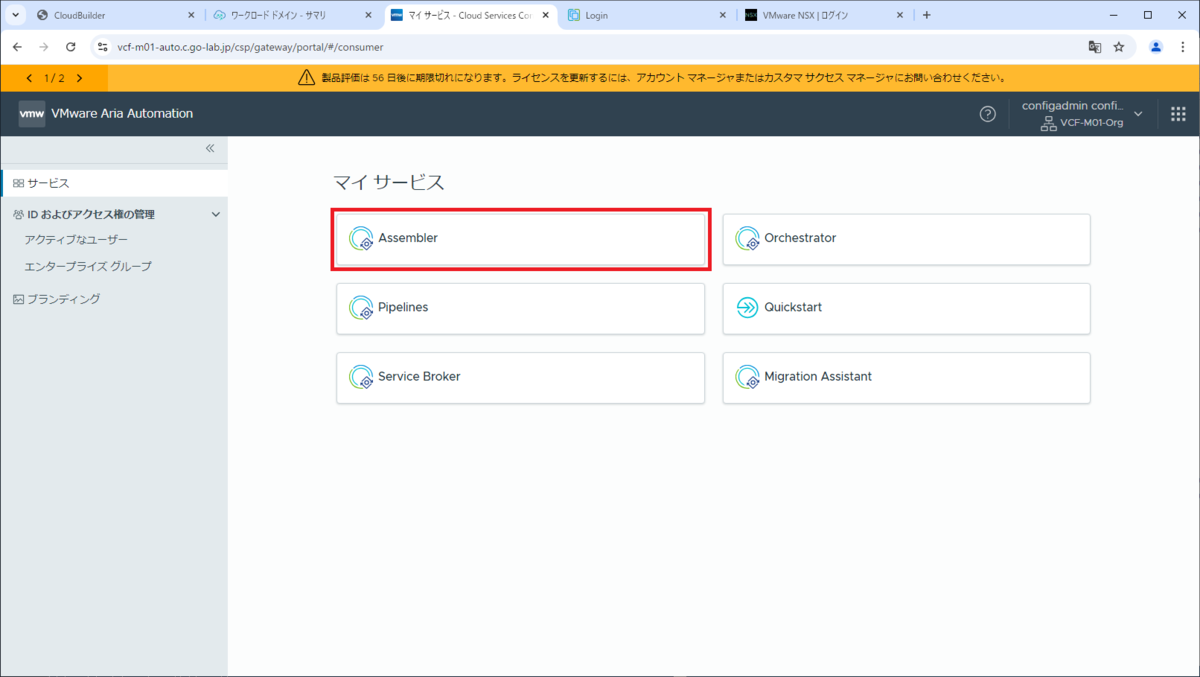Bookmark this page with star icon

(1119, 47)
